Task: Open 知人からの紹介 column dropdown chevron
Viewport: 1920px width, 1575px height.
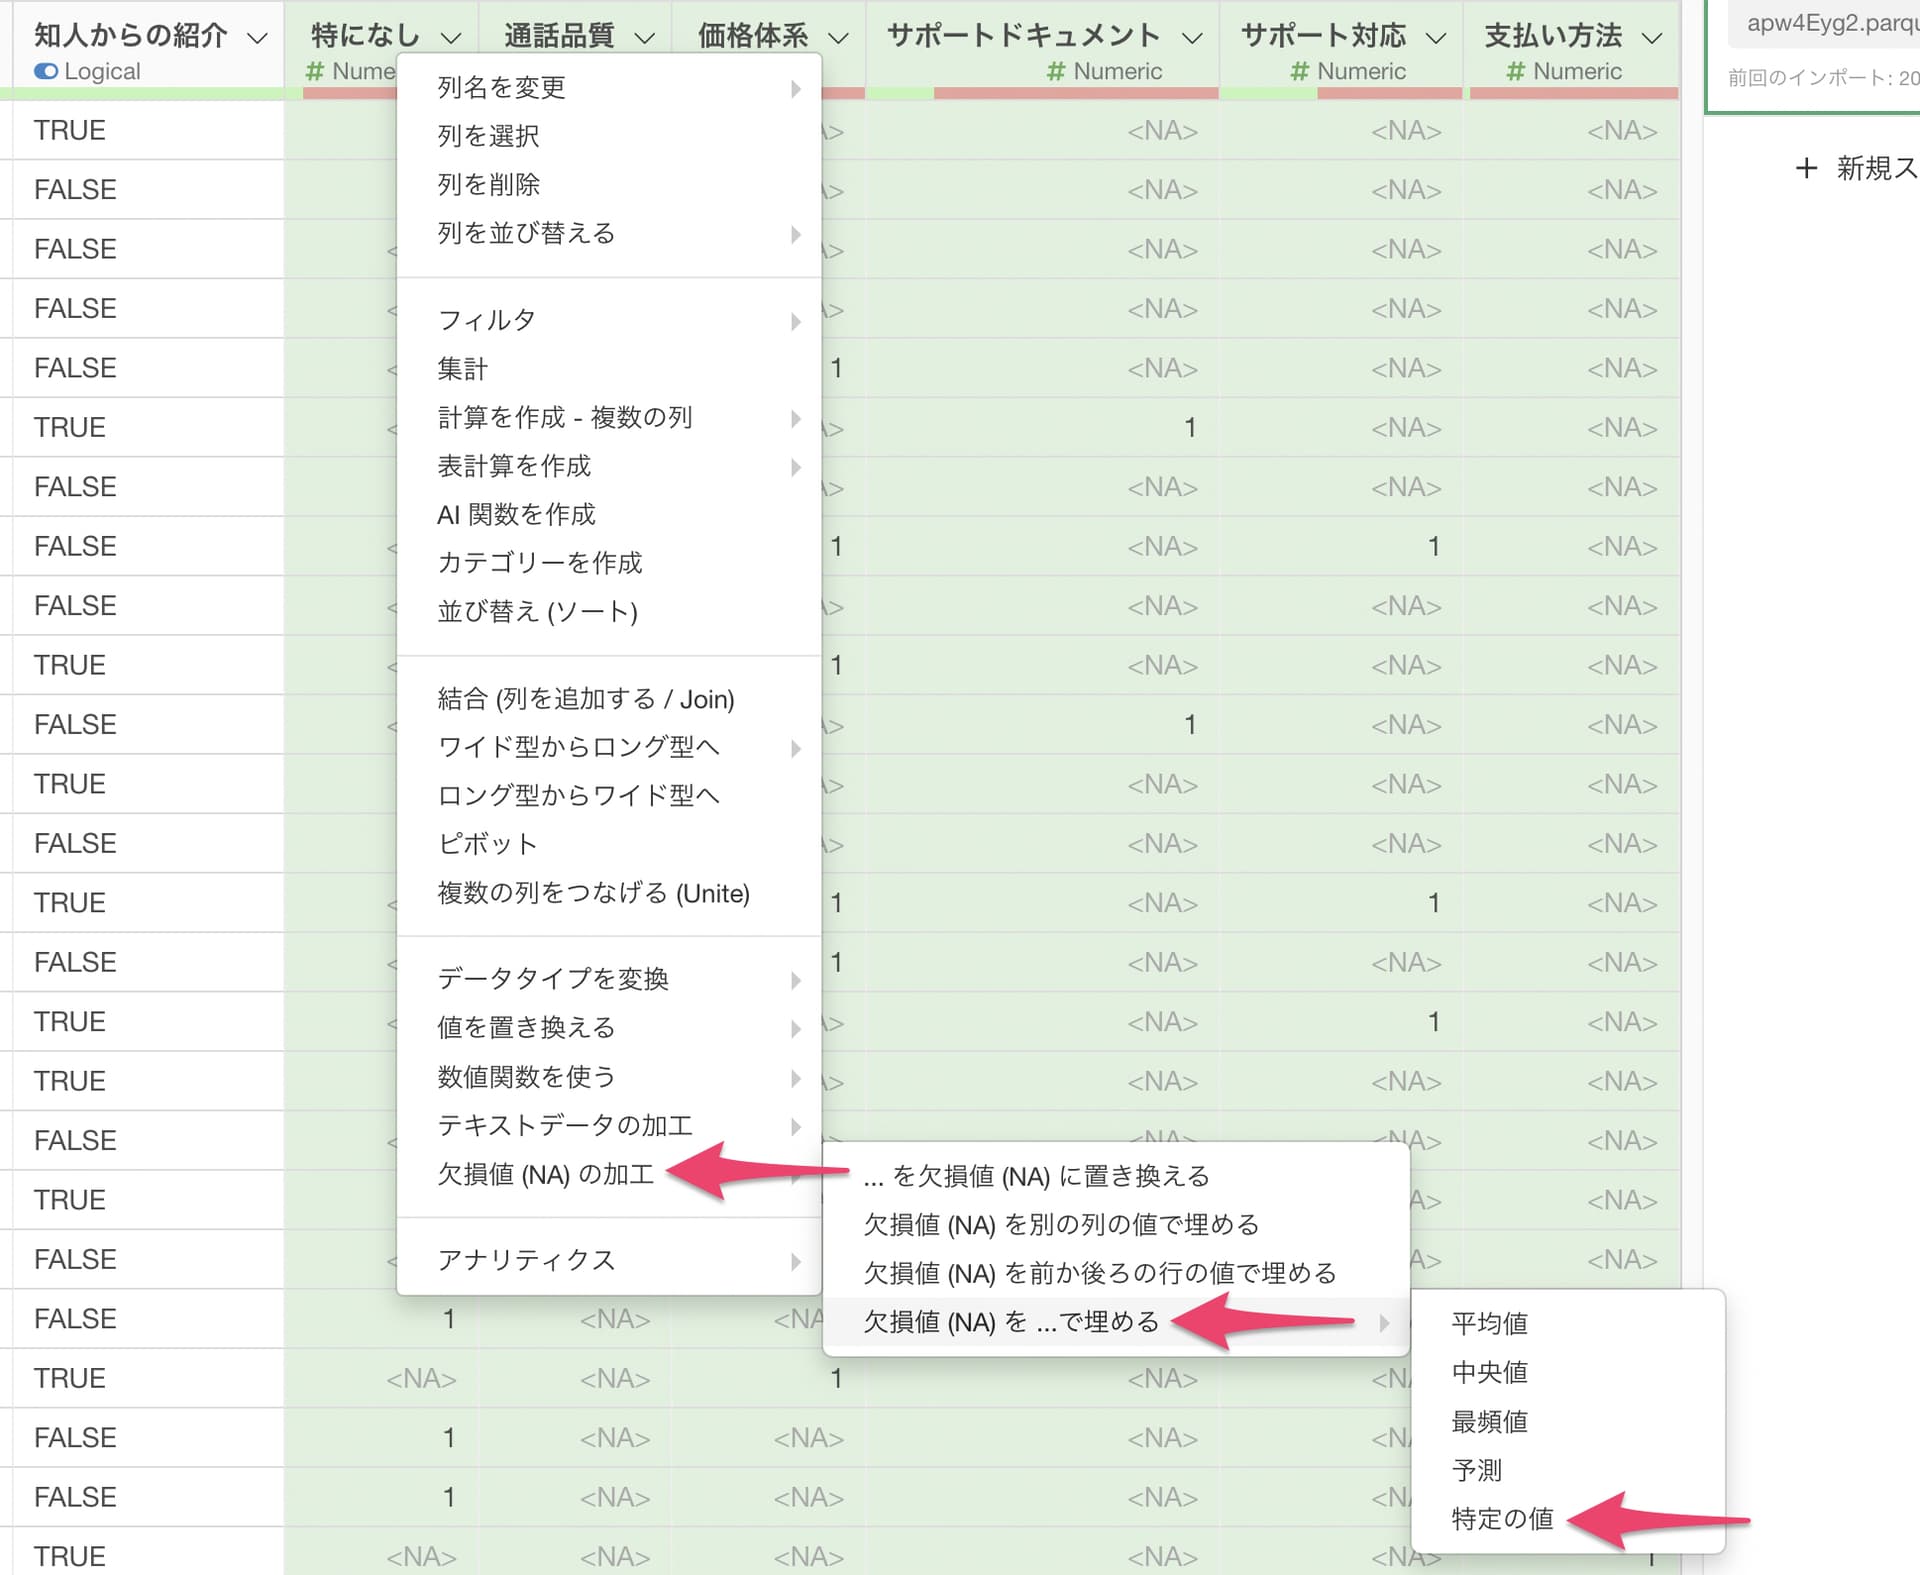Action: [x=257, y=38]
